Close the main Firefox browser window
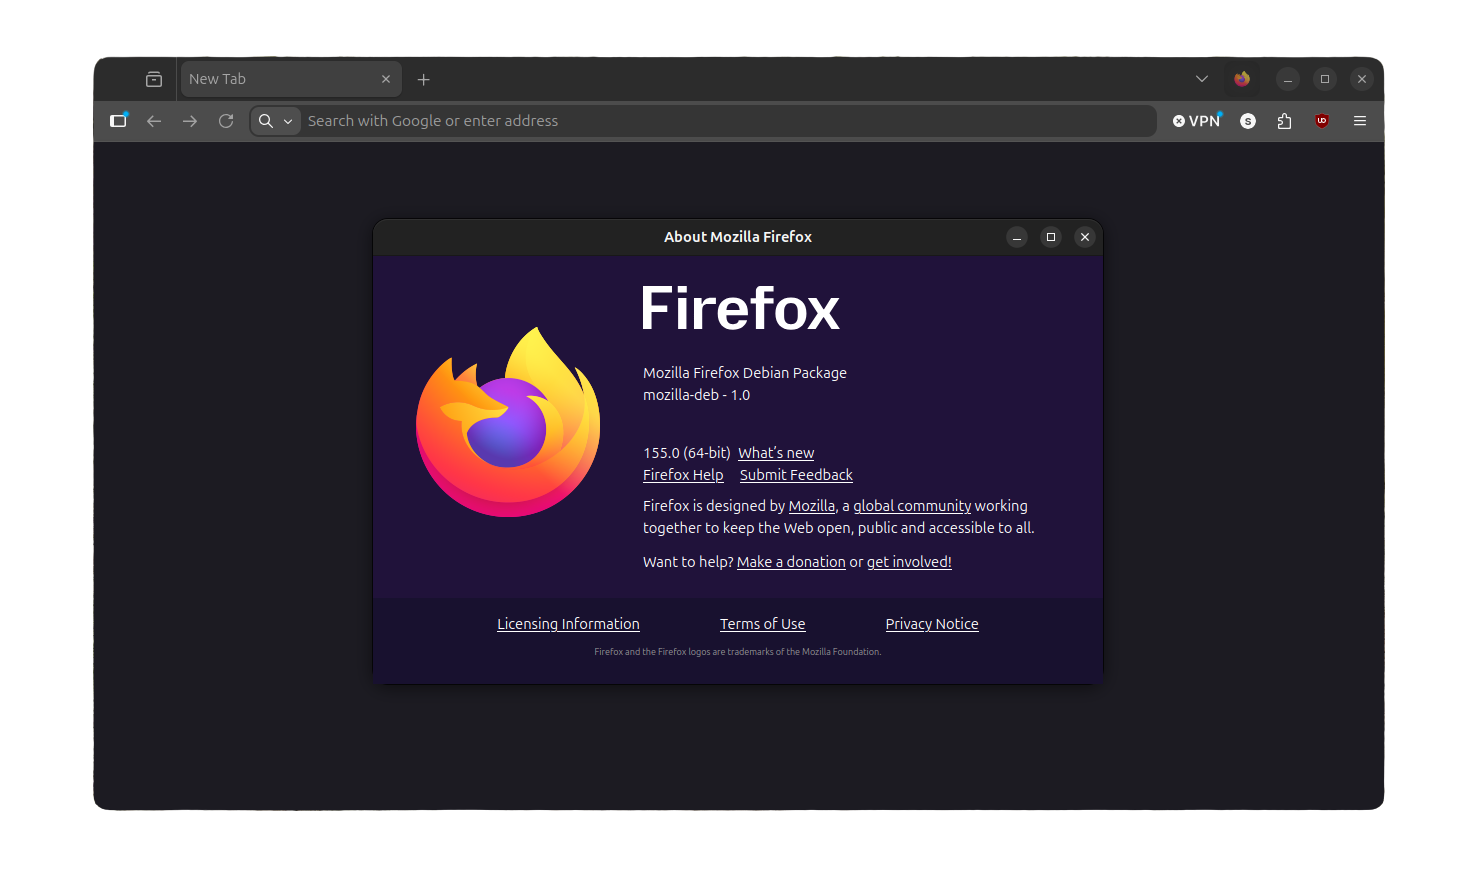 (1362, 79)
